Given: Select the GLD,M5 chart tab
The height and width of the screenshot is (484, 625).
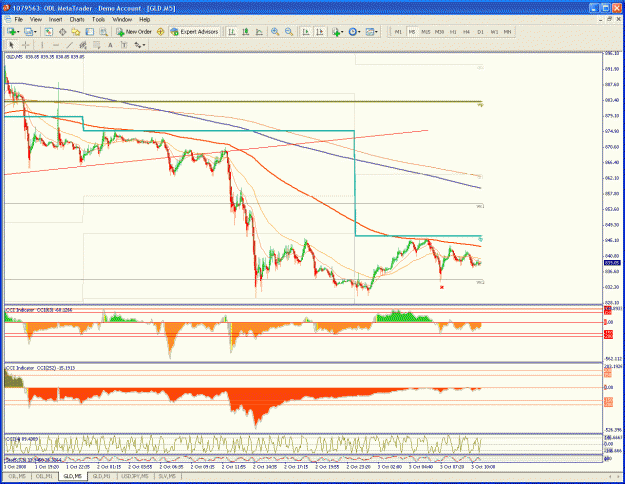Looking at the screenshot, I should click(73, 476).
